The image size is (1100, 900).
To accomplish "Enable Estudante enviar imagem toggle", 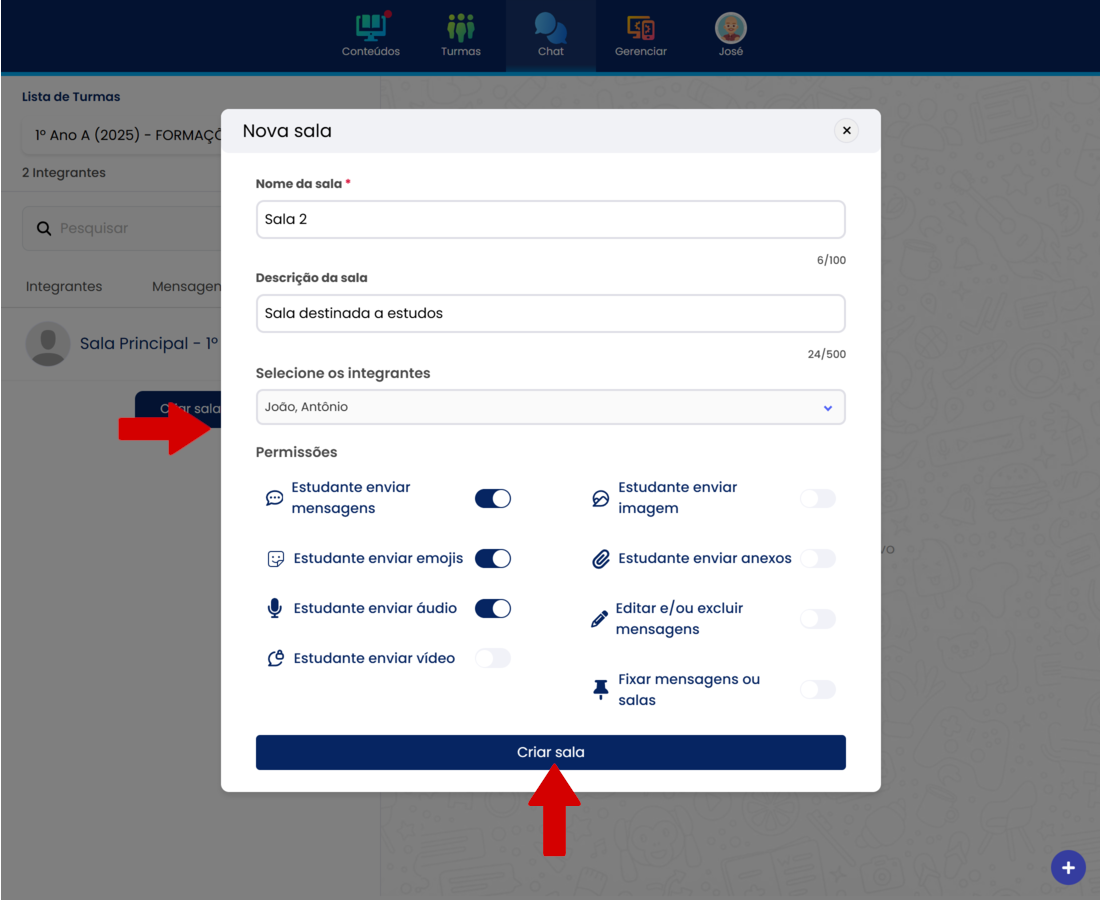I will (817, 498).
